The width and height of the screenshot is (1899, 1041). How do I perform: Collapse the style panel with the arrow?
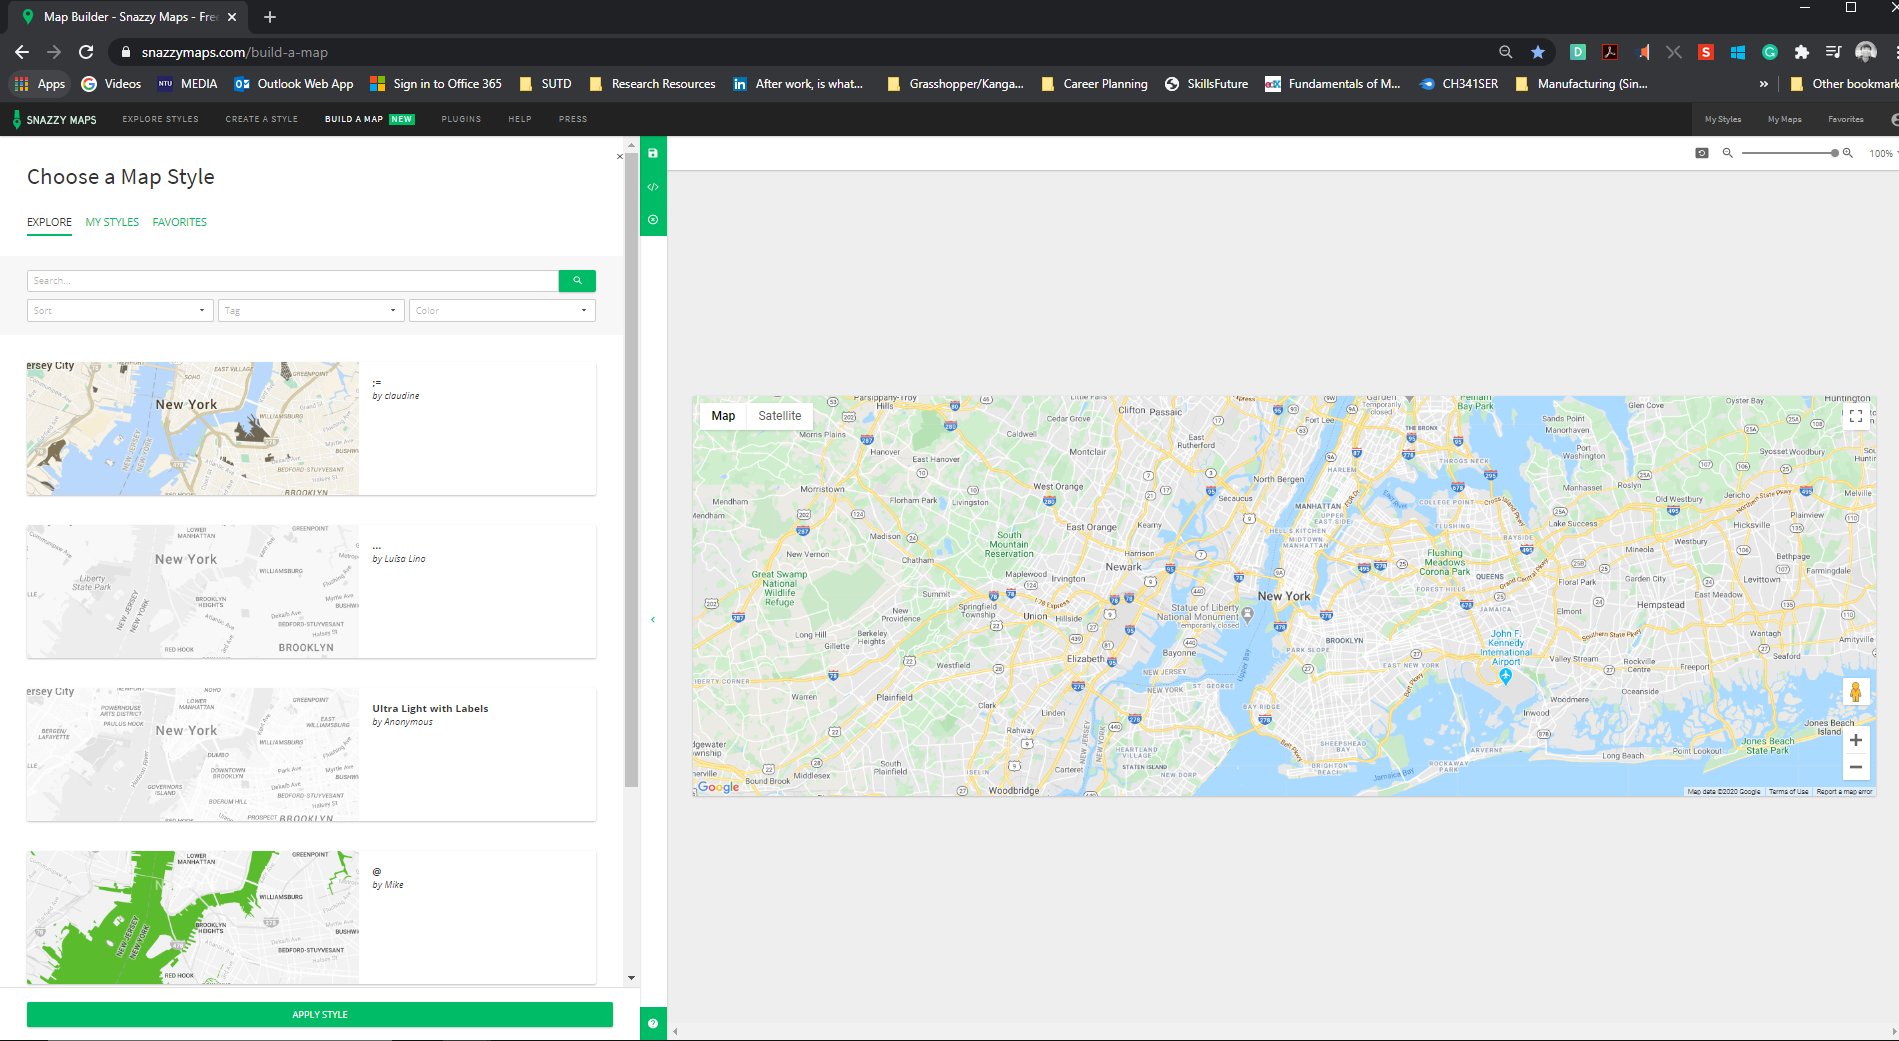(653, 620)
